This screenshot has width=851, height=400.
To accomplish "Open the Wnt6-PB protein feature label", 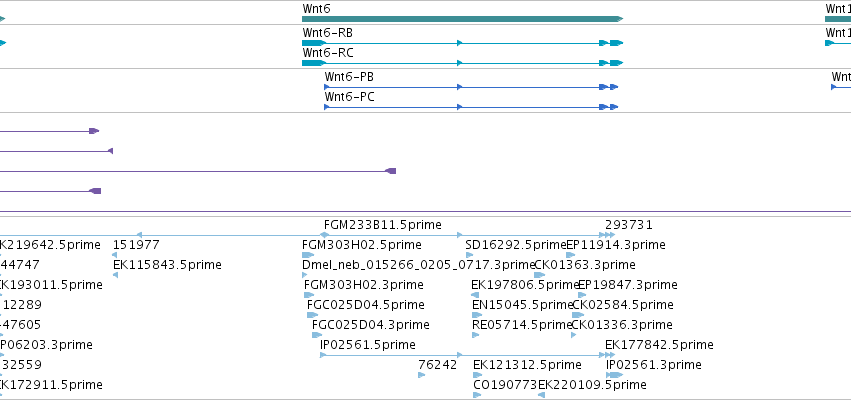I will [349, 77].
